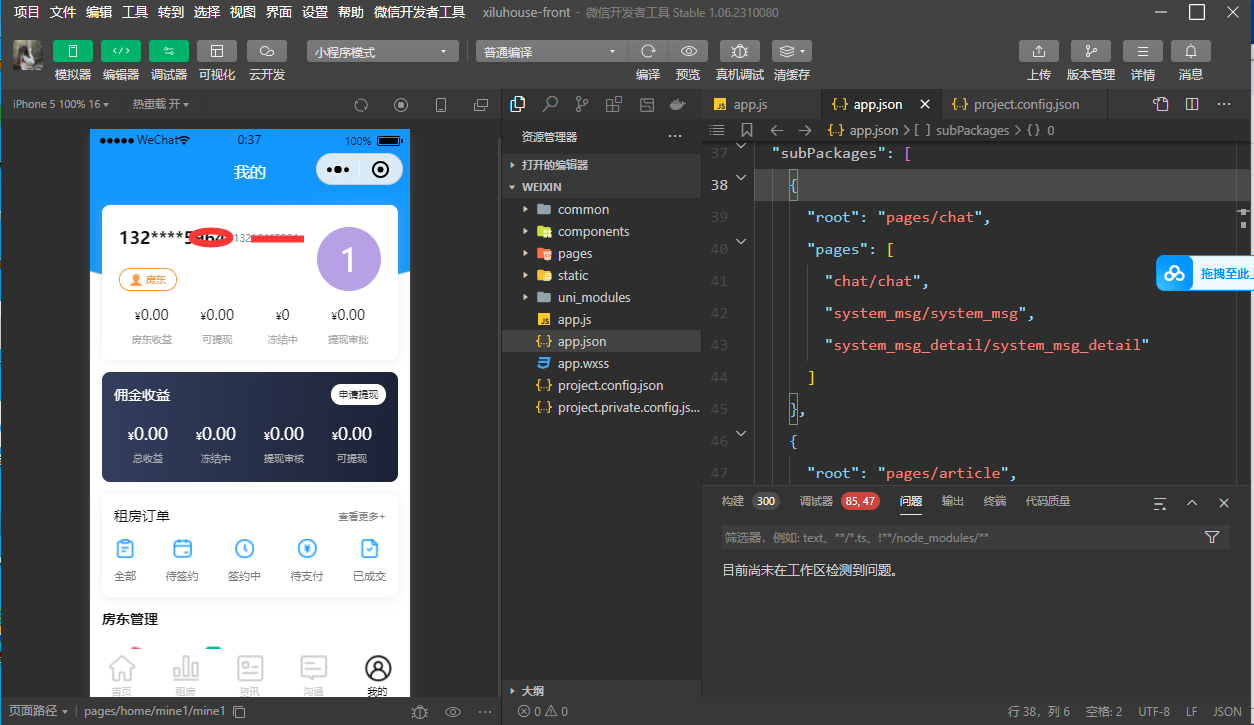Open the 项目 menu

27,12
